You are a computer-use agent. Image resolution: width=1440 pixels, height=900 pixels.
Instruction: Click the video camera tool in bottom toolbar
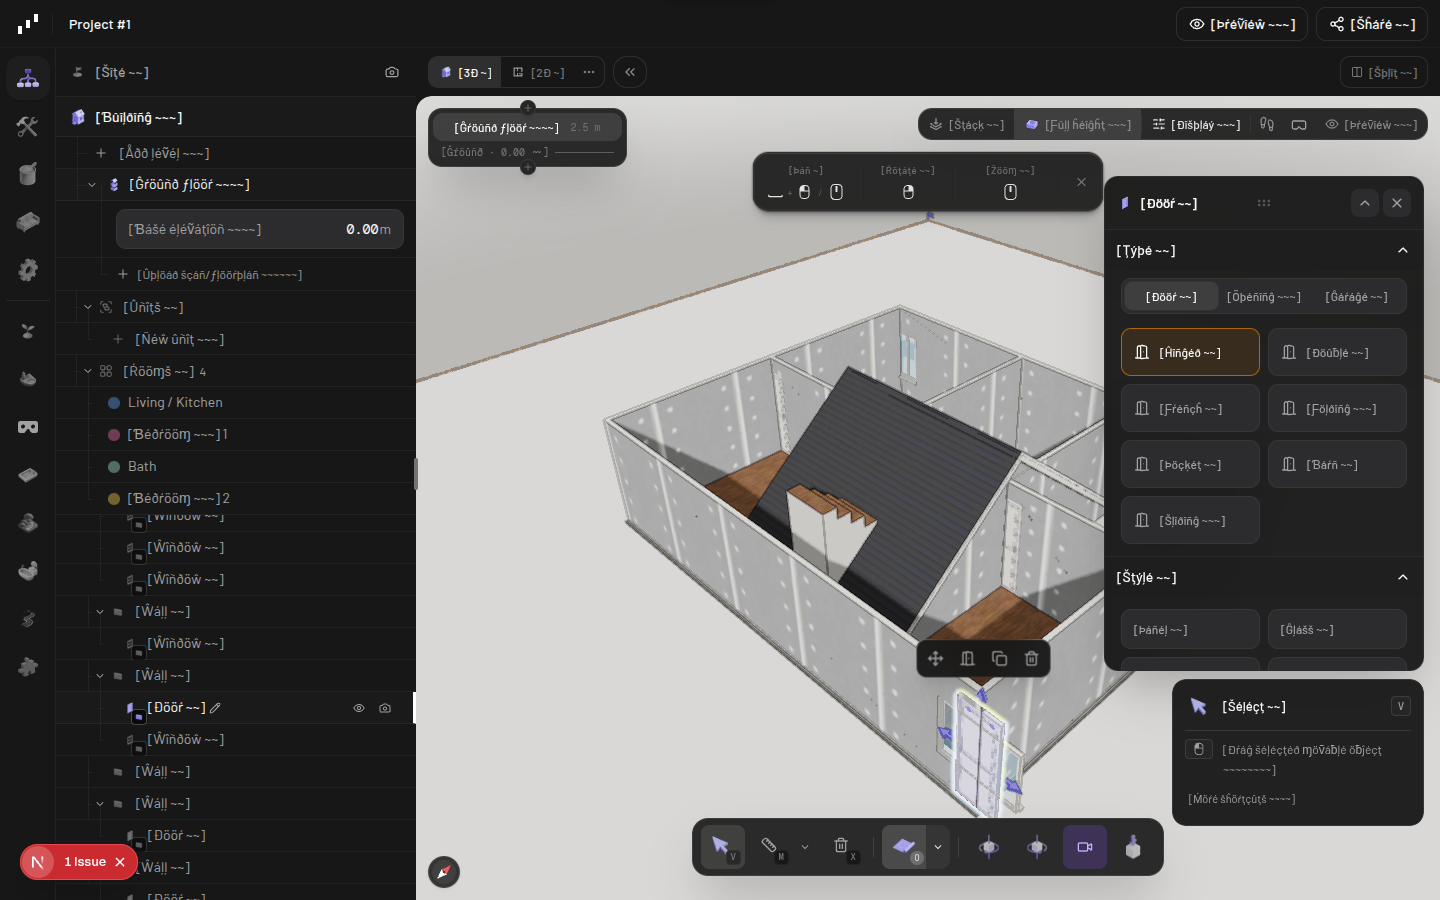coord(1085,847)
